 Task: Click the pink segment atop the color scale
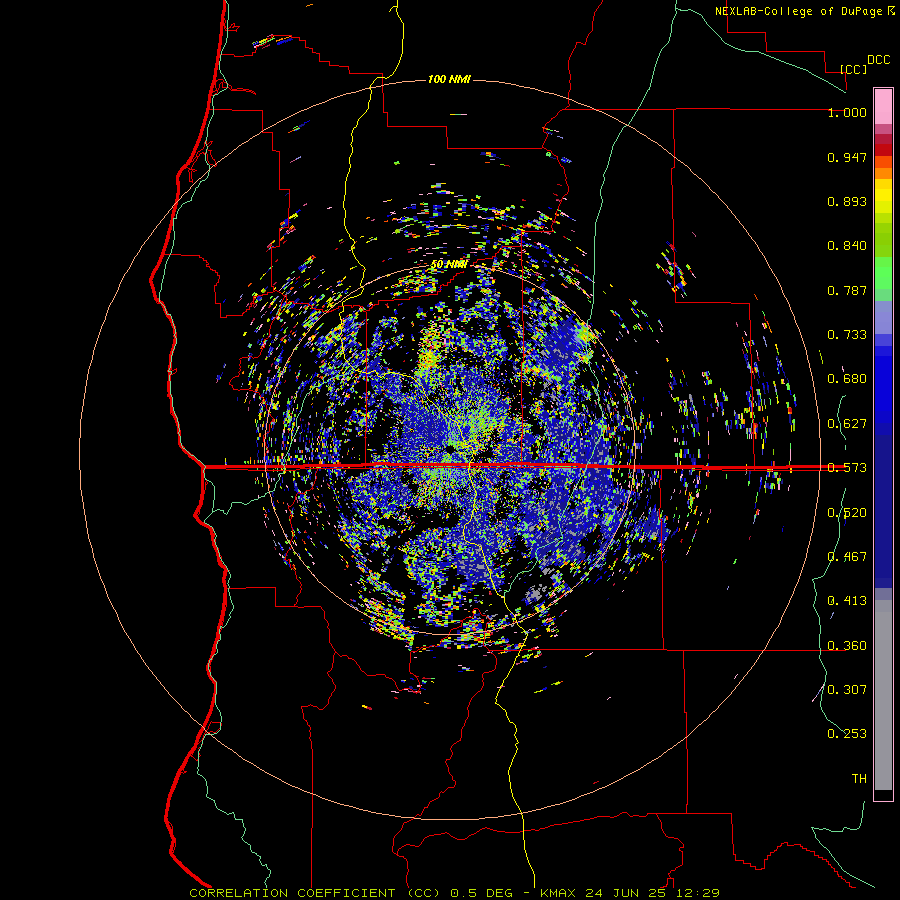883,107
